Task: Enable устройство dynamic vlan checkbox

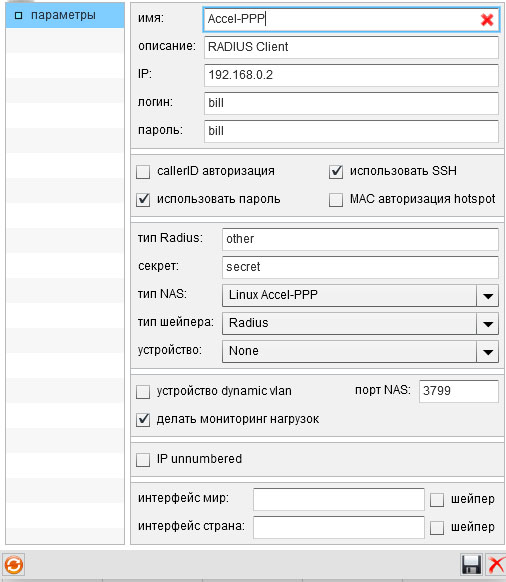Action: click(143, 392)
